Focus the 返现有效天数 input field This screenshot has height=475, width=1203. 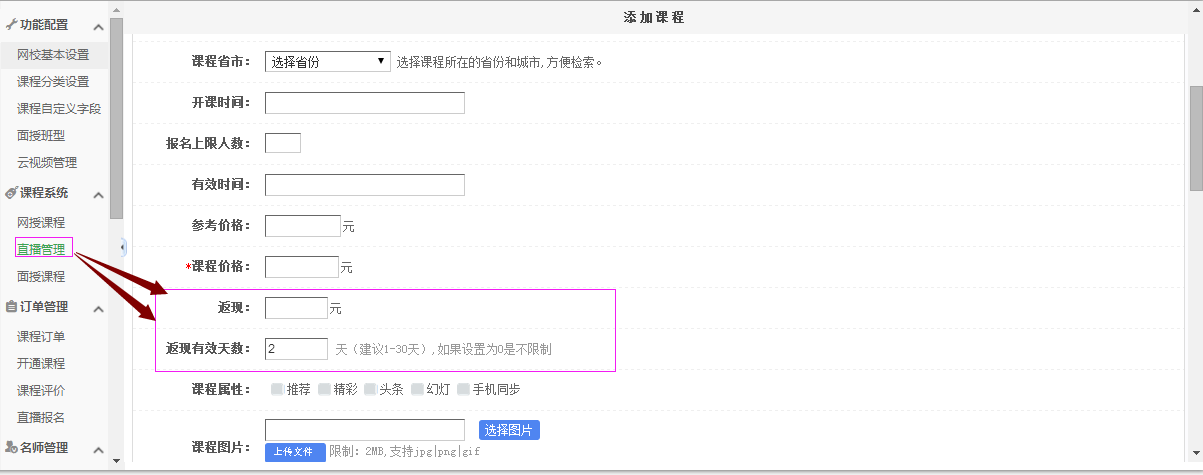296,349
